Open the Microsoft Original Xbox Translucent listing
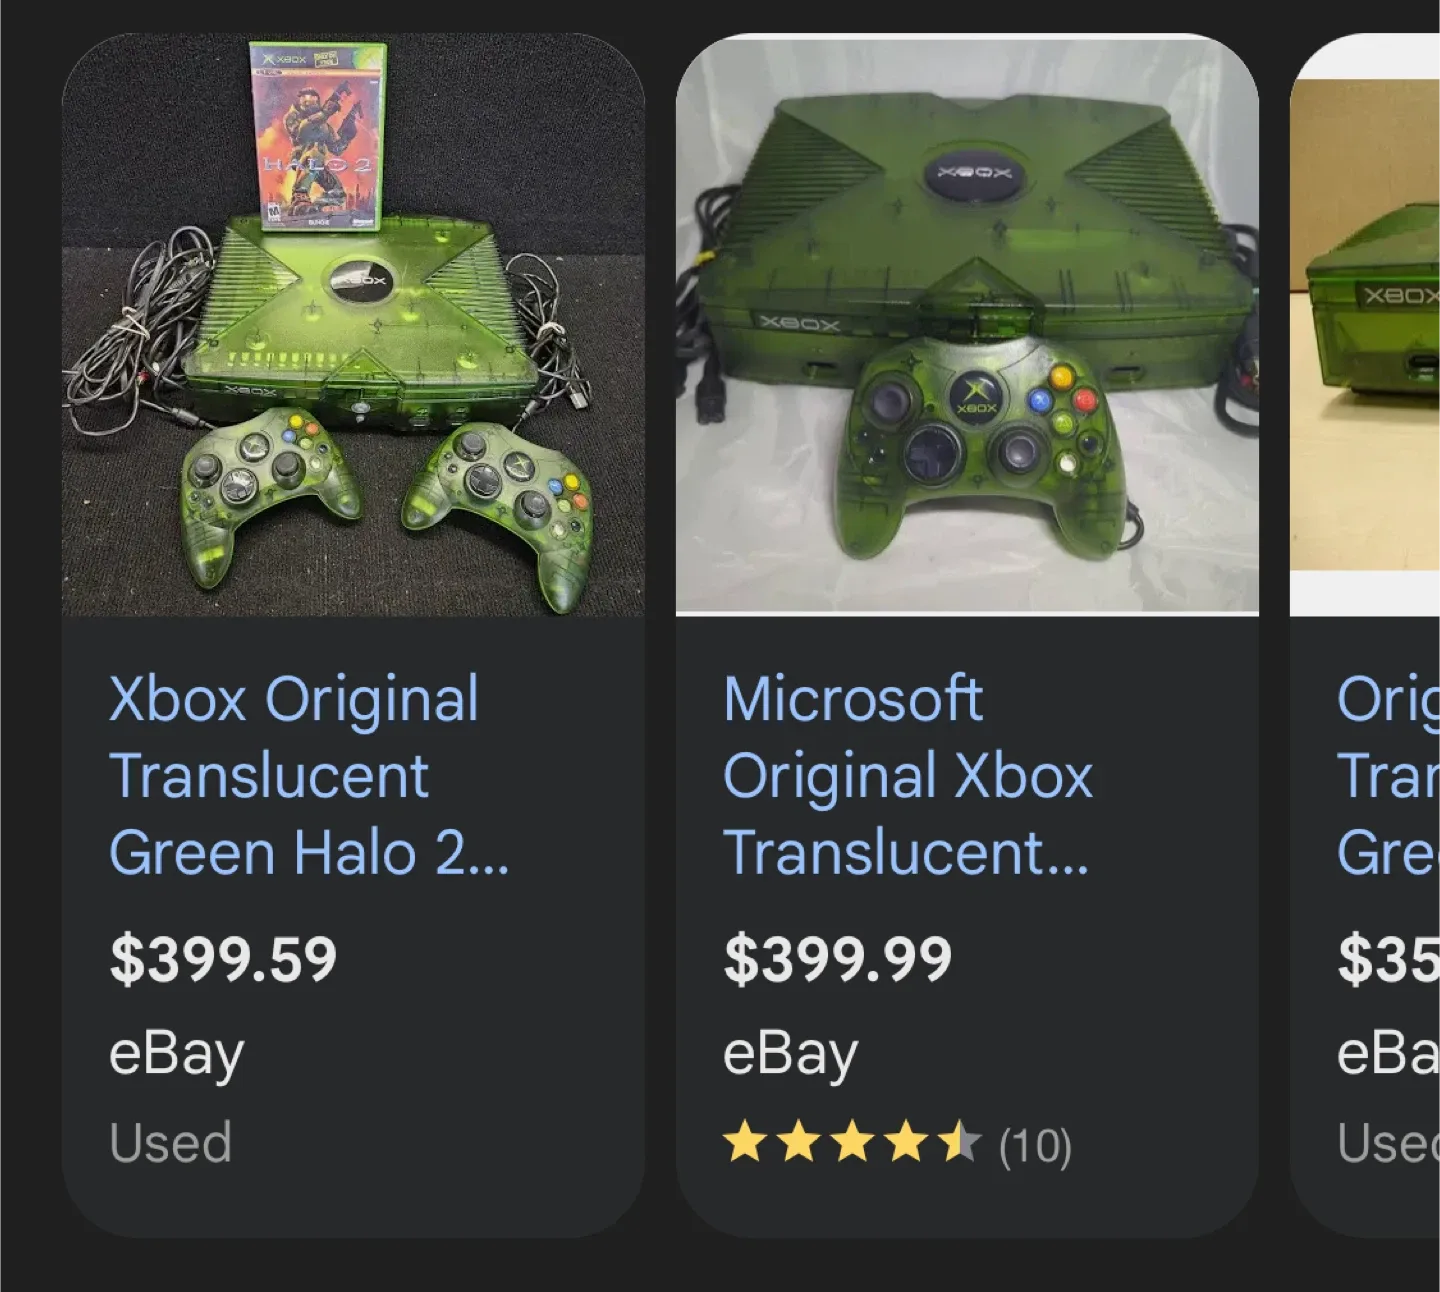1440x1292 pixels. point(905,775)
